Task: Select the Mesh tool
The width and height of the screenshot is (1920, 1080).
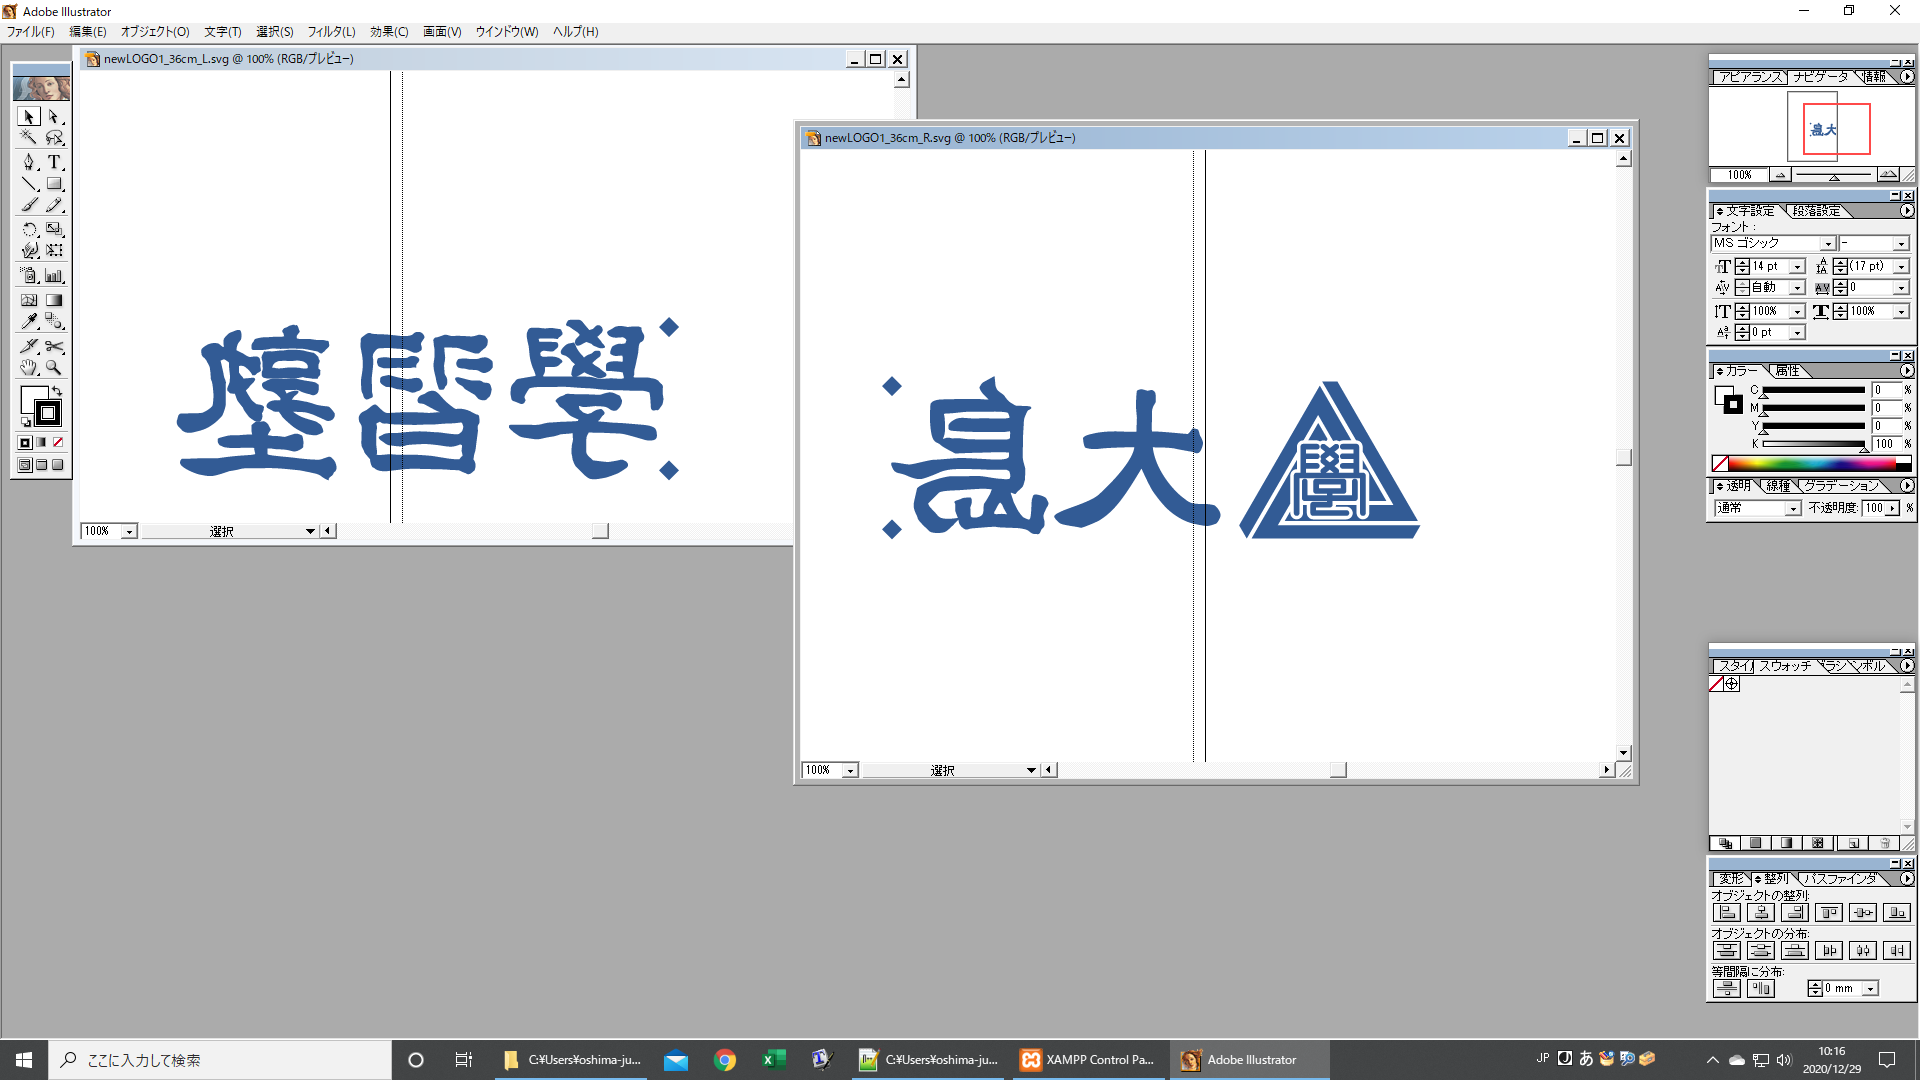Action: pyautogui.click(x=29, y=300)
